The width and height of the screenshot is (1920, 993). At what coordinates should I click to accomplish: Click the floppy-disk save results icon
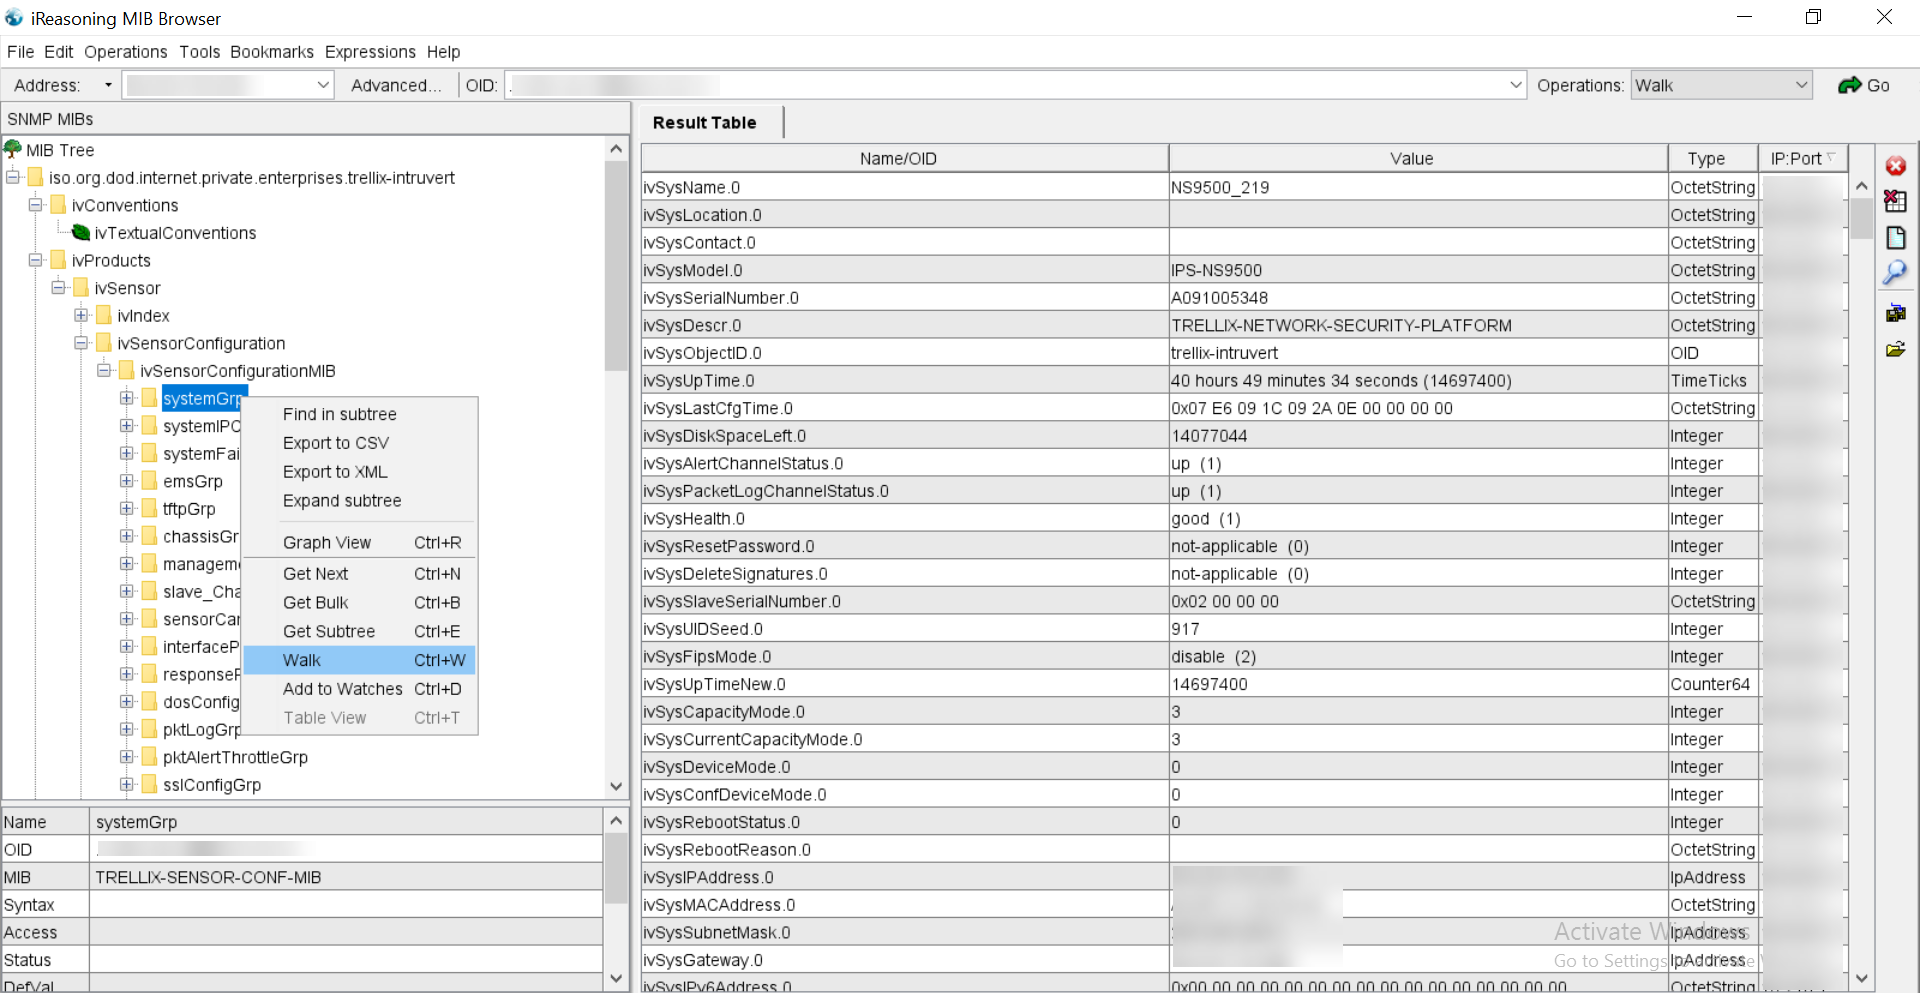(1895, 314)
